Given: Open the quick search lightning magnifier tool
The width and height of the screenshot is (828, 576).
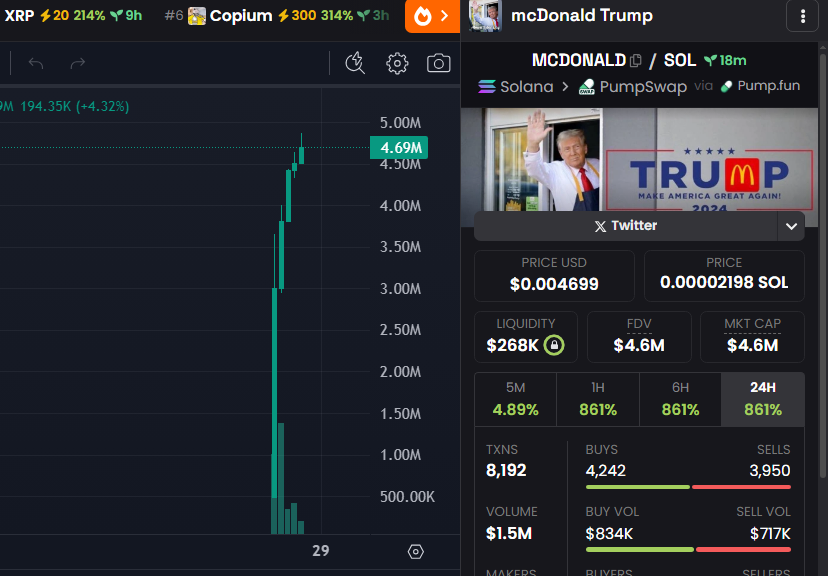Looking at the screenshot, I should point(355,63).
